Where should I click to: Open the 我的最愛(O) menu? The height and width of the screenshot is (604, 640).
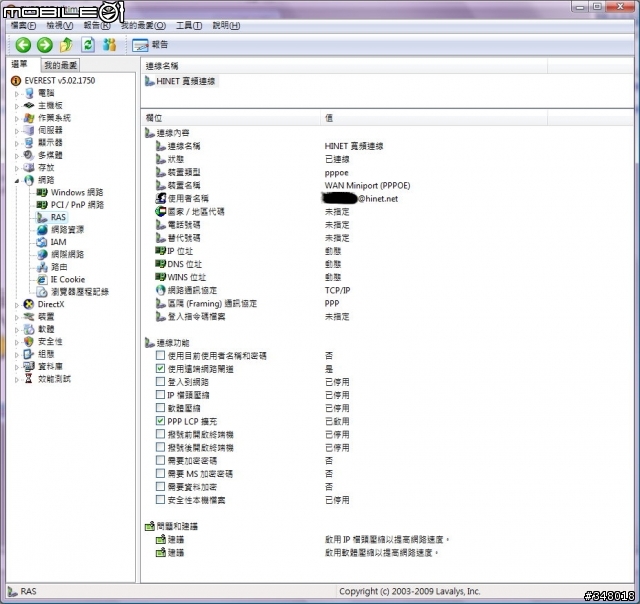tap(143, 26)
